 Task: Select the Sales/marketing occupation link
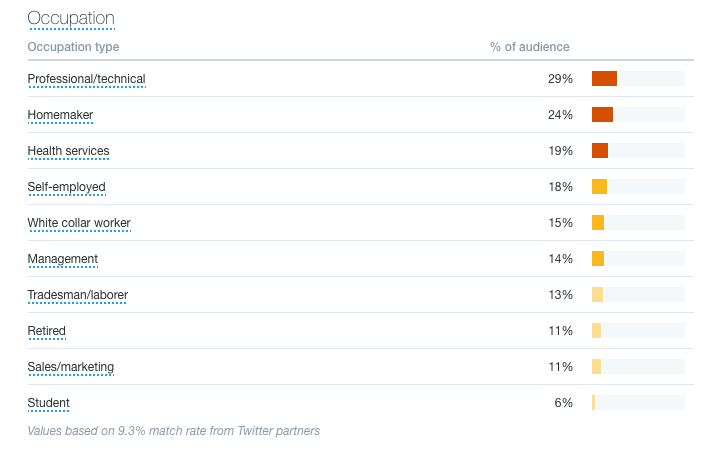[70, 367]
